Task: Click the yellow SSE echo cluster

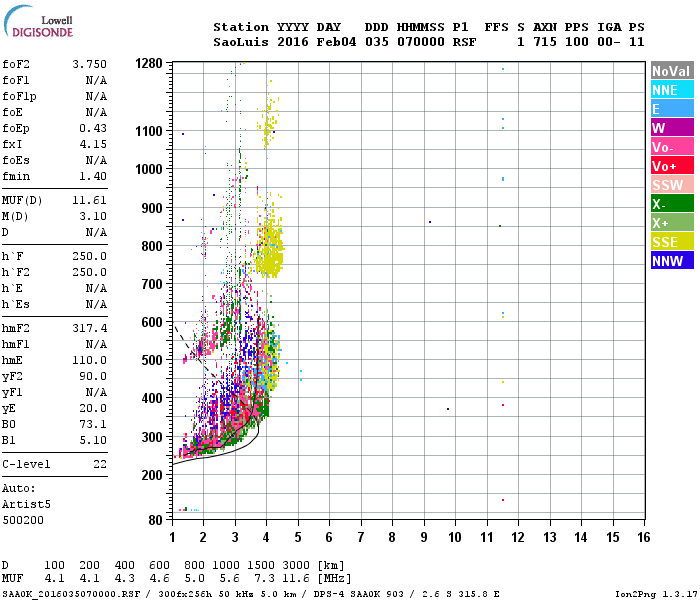Action: (269, 252)
